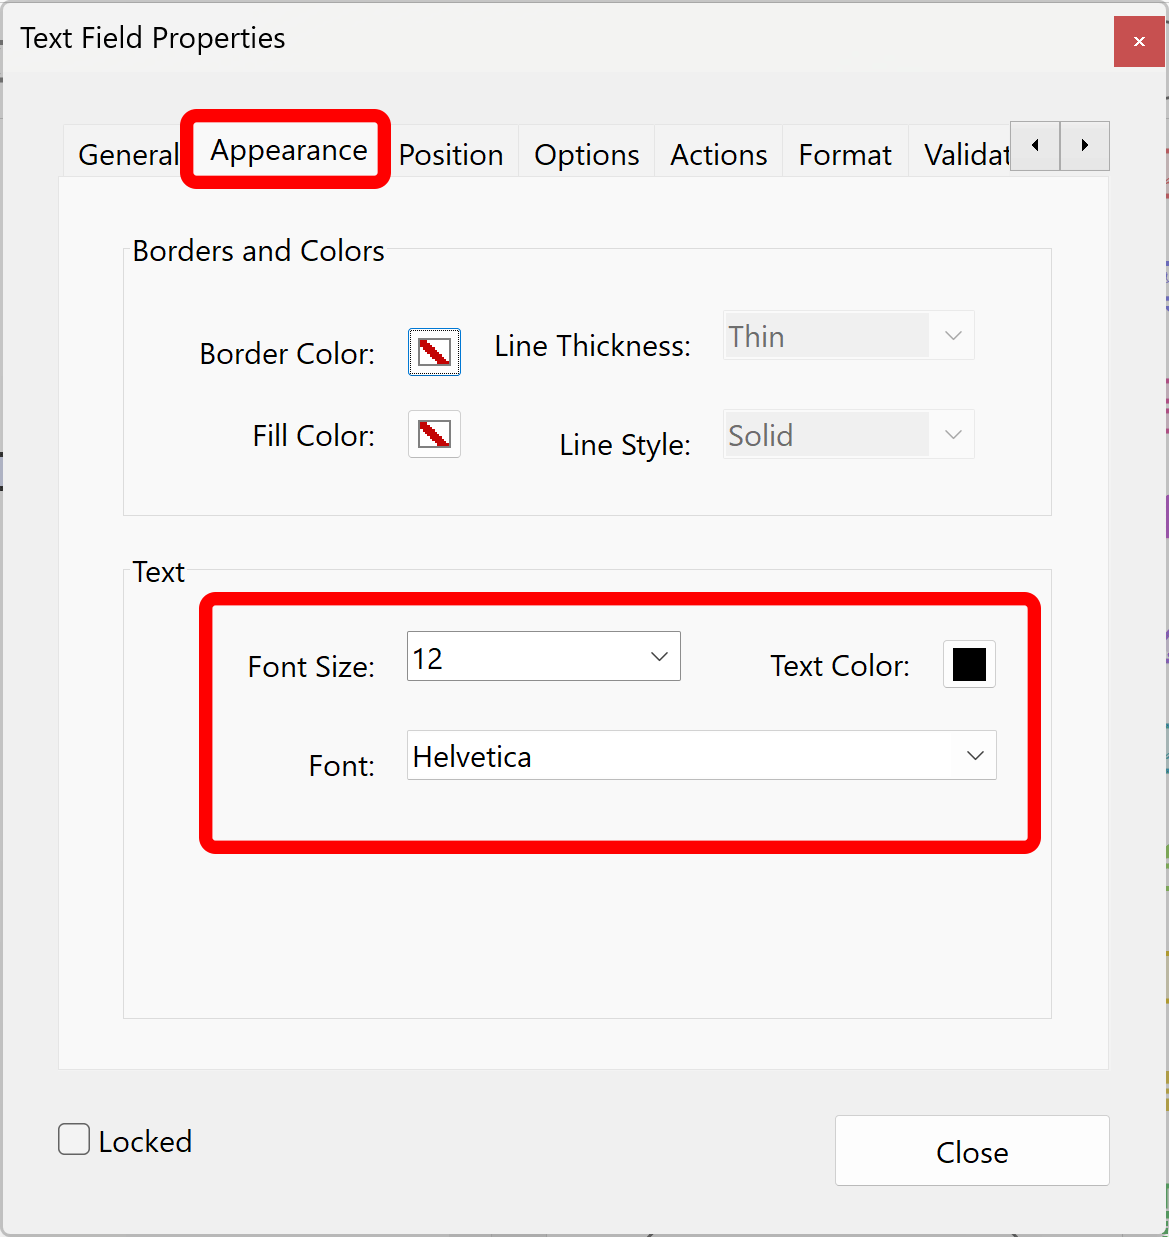Enable the Locked checkbox
Viewport: 1169px width, 1237px height.
[73, 1139]
